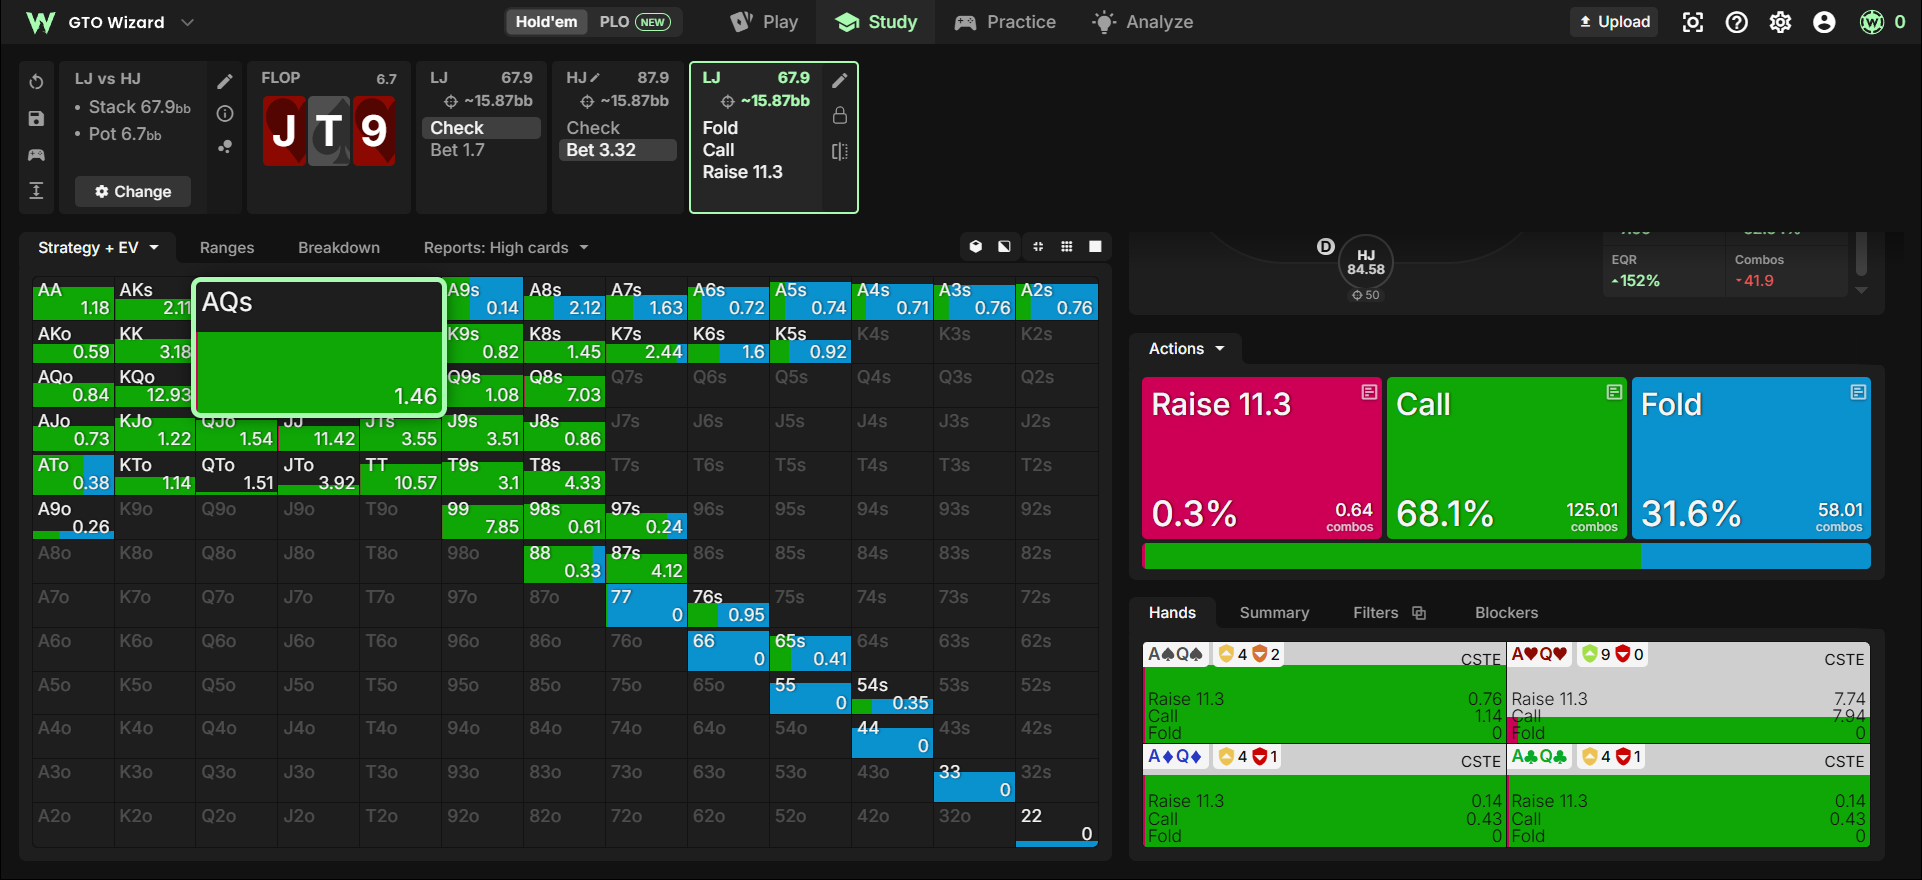The height and width of the screenshot is (880, 1922).
Task: Select the solid square layout view
Action: tap(1096, 247)
